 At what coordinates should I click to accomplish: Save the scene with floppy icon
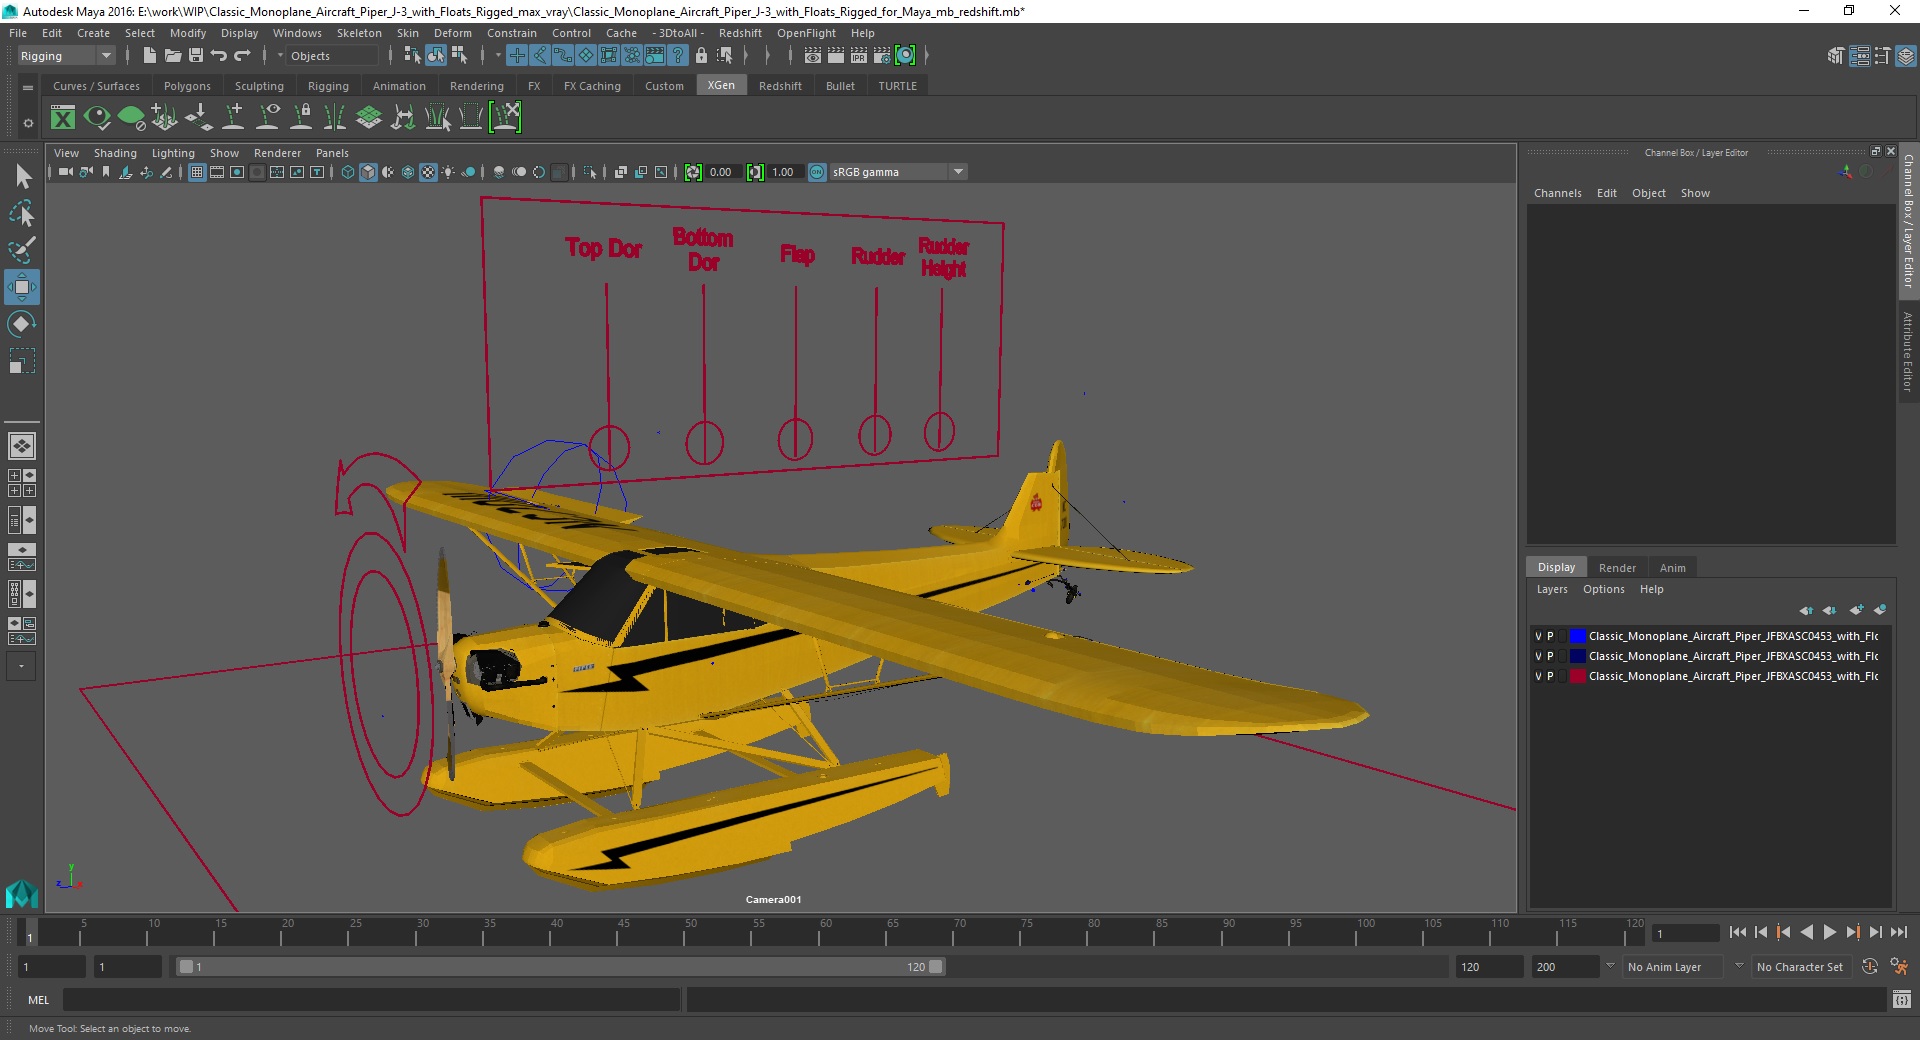(196, 56)
